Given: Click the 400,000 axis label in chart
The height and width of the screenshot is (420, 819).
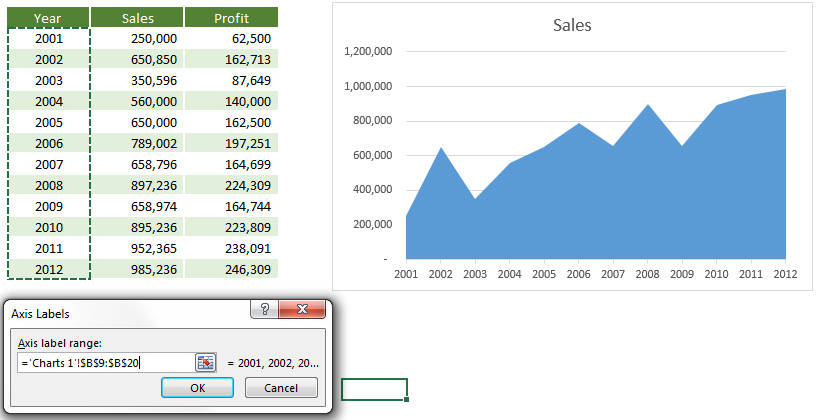Looking at the screenshot, I should point(372,190).
